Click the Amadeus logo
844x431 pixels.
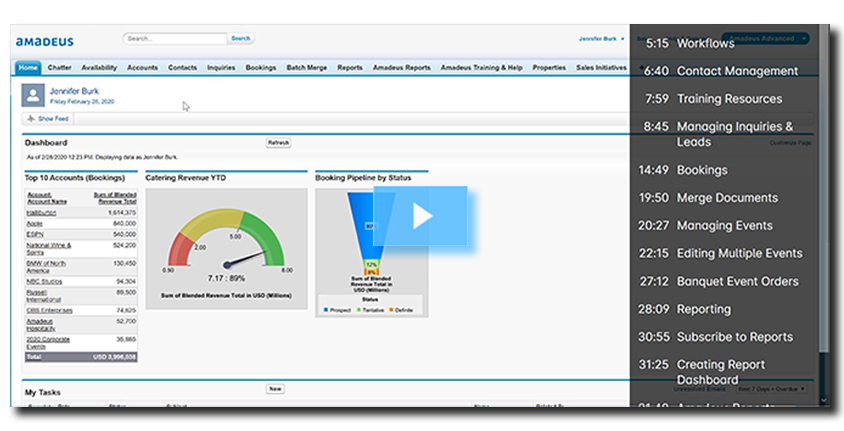click(x=45, y=41)
